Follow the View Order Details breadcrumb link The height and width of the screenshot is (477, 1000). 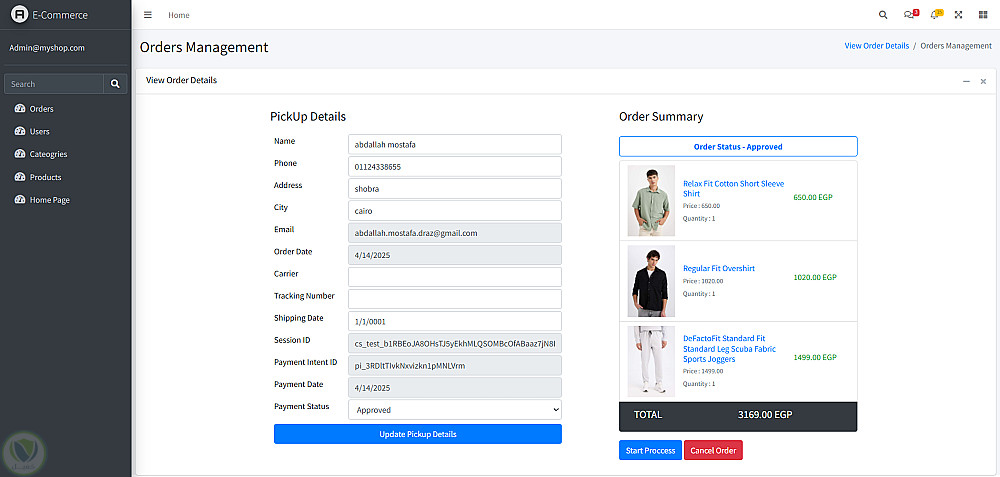877,46
